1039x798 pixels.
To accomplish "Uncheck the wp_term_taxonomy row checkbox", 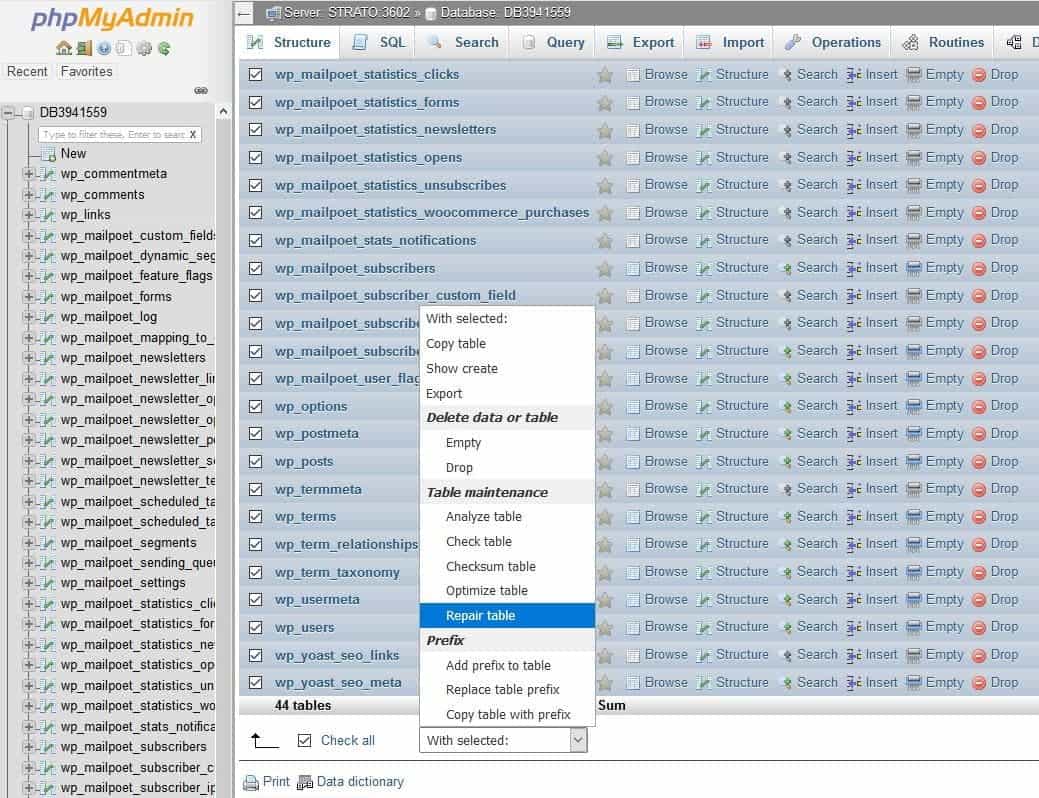I will pyautogui.click(x=255, y=572).
